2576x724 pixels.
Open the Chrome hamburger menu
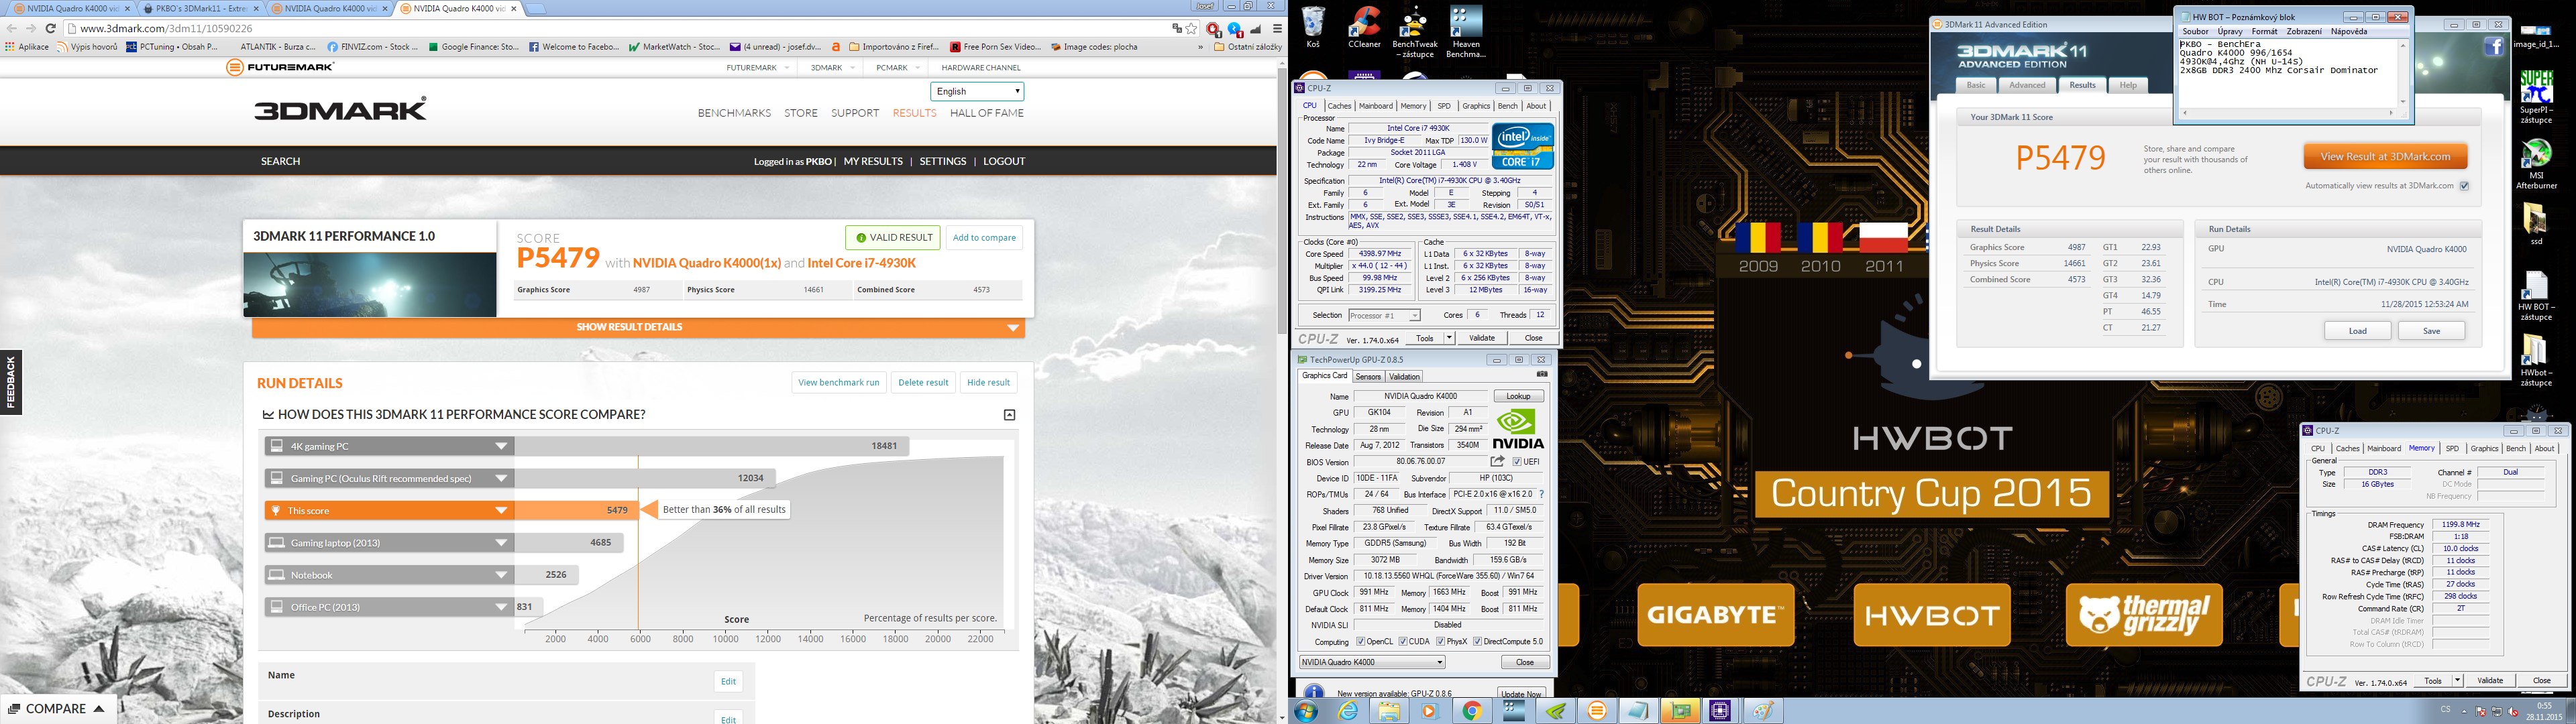(x=1277, y=28)
